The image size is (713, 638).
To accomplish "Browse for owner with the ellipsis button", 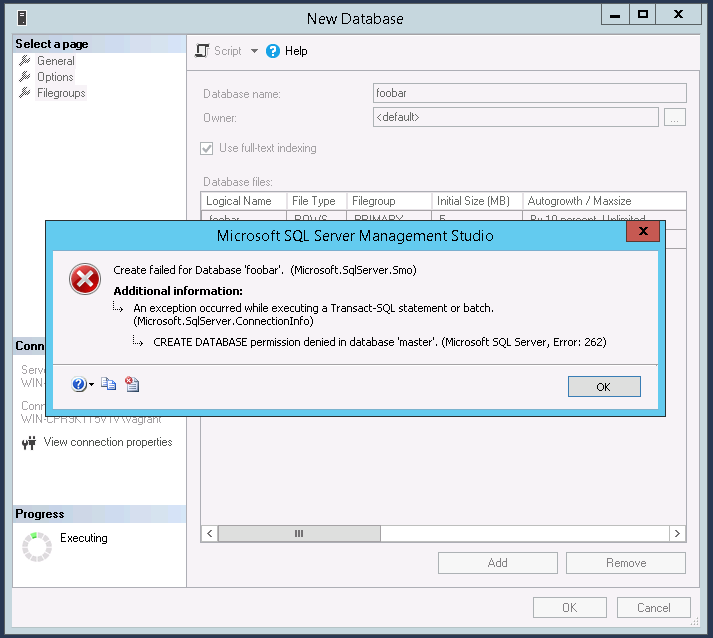I will tap(675, 117).
